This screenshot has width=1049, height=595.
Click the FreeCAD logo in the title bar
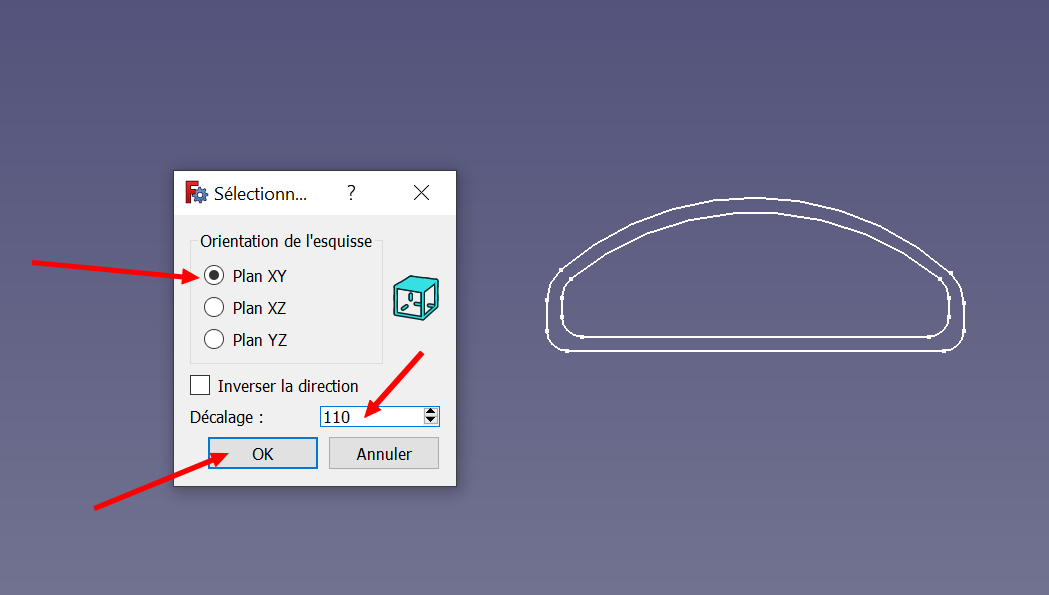(x=197, y=192)
